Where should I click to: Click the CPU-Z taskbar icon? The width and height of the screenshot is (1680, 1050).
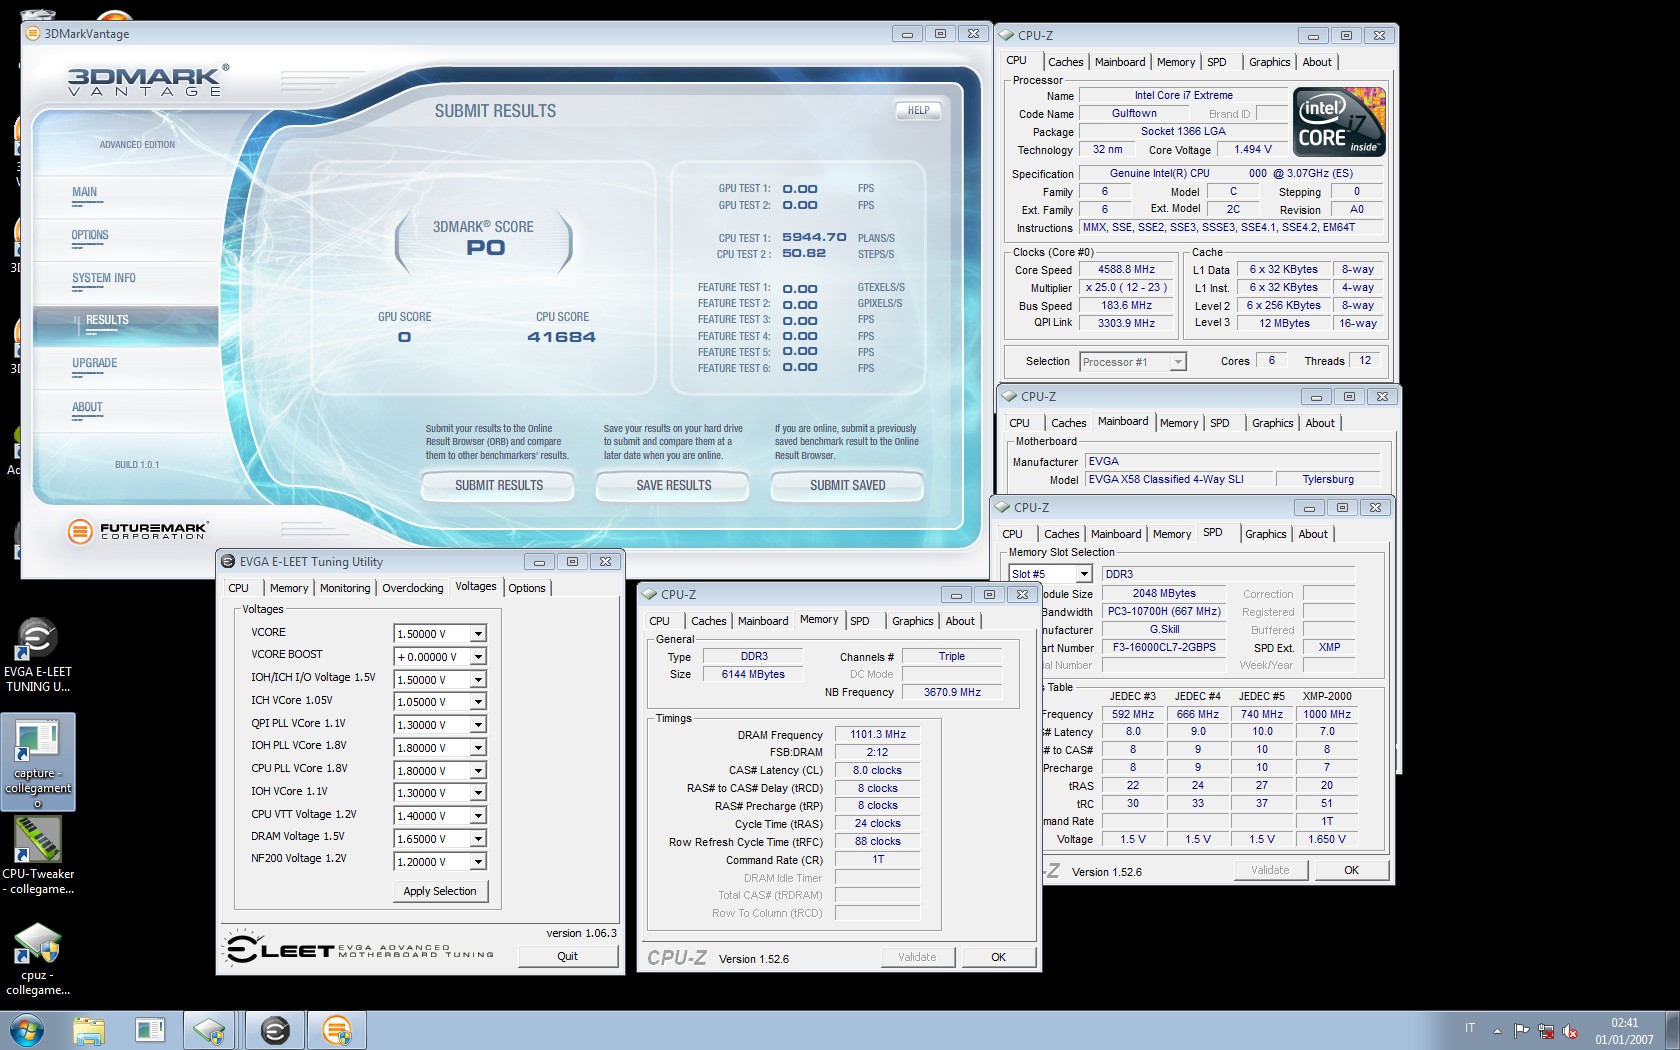(x=211, y=1030)
